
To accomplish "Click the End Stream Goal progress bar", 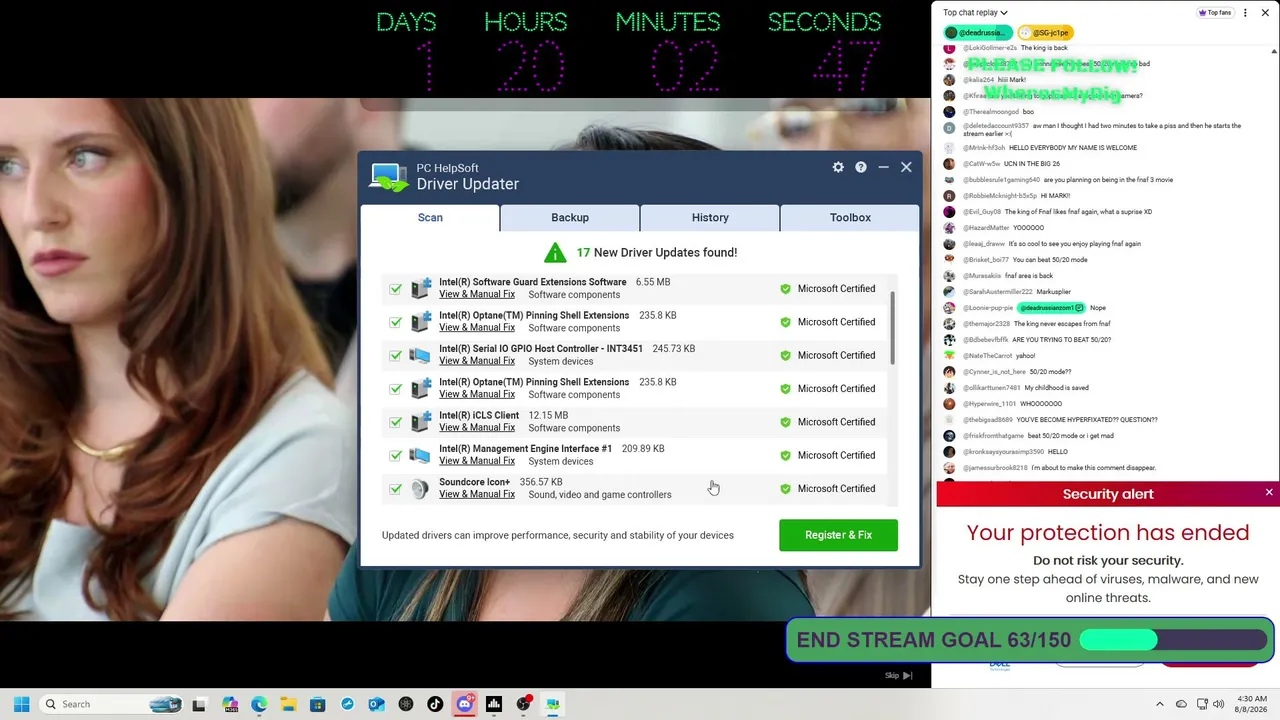I will click(x=1175, y=640).
